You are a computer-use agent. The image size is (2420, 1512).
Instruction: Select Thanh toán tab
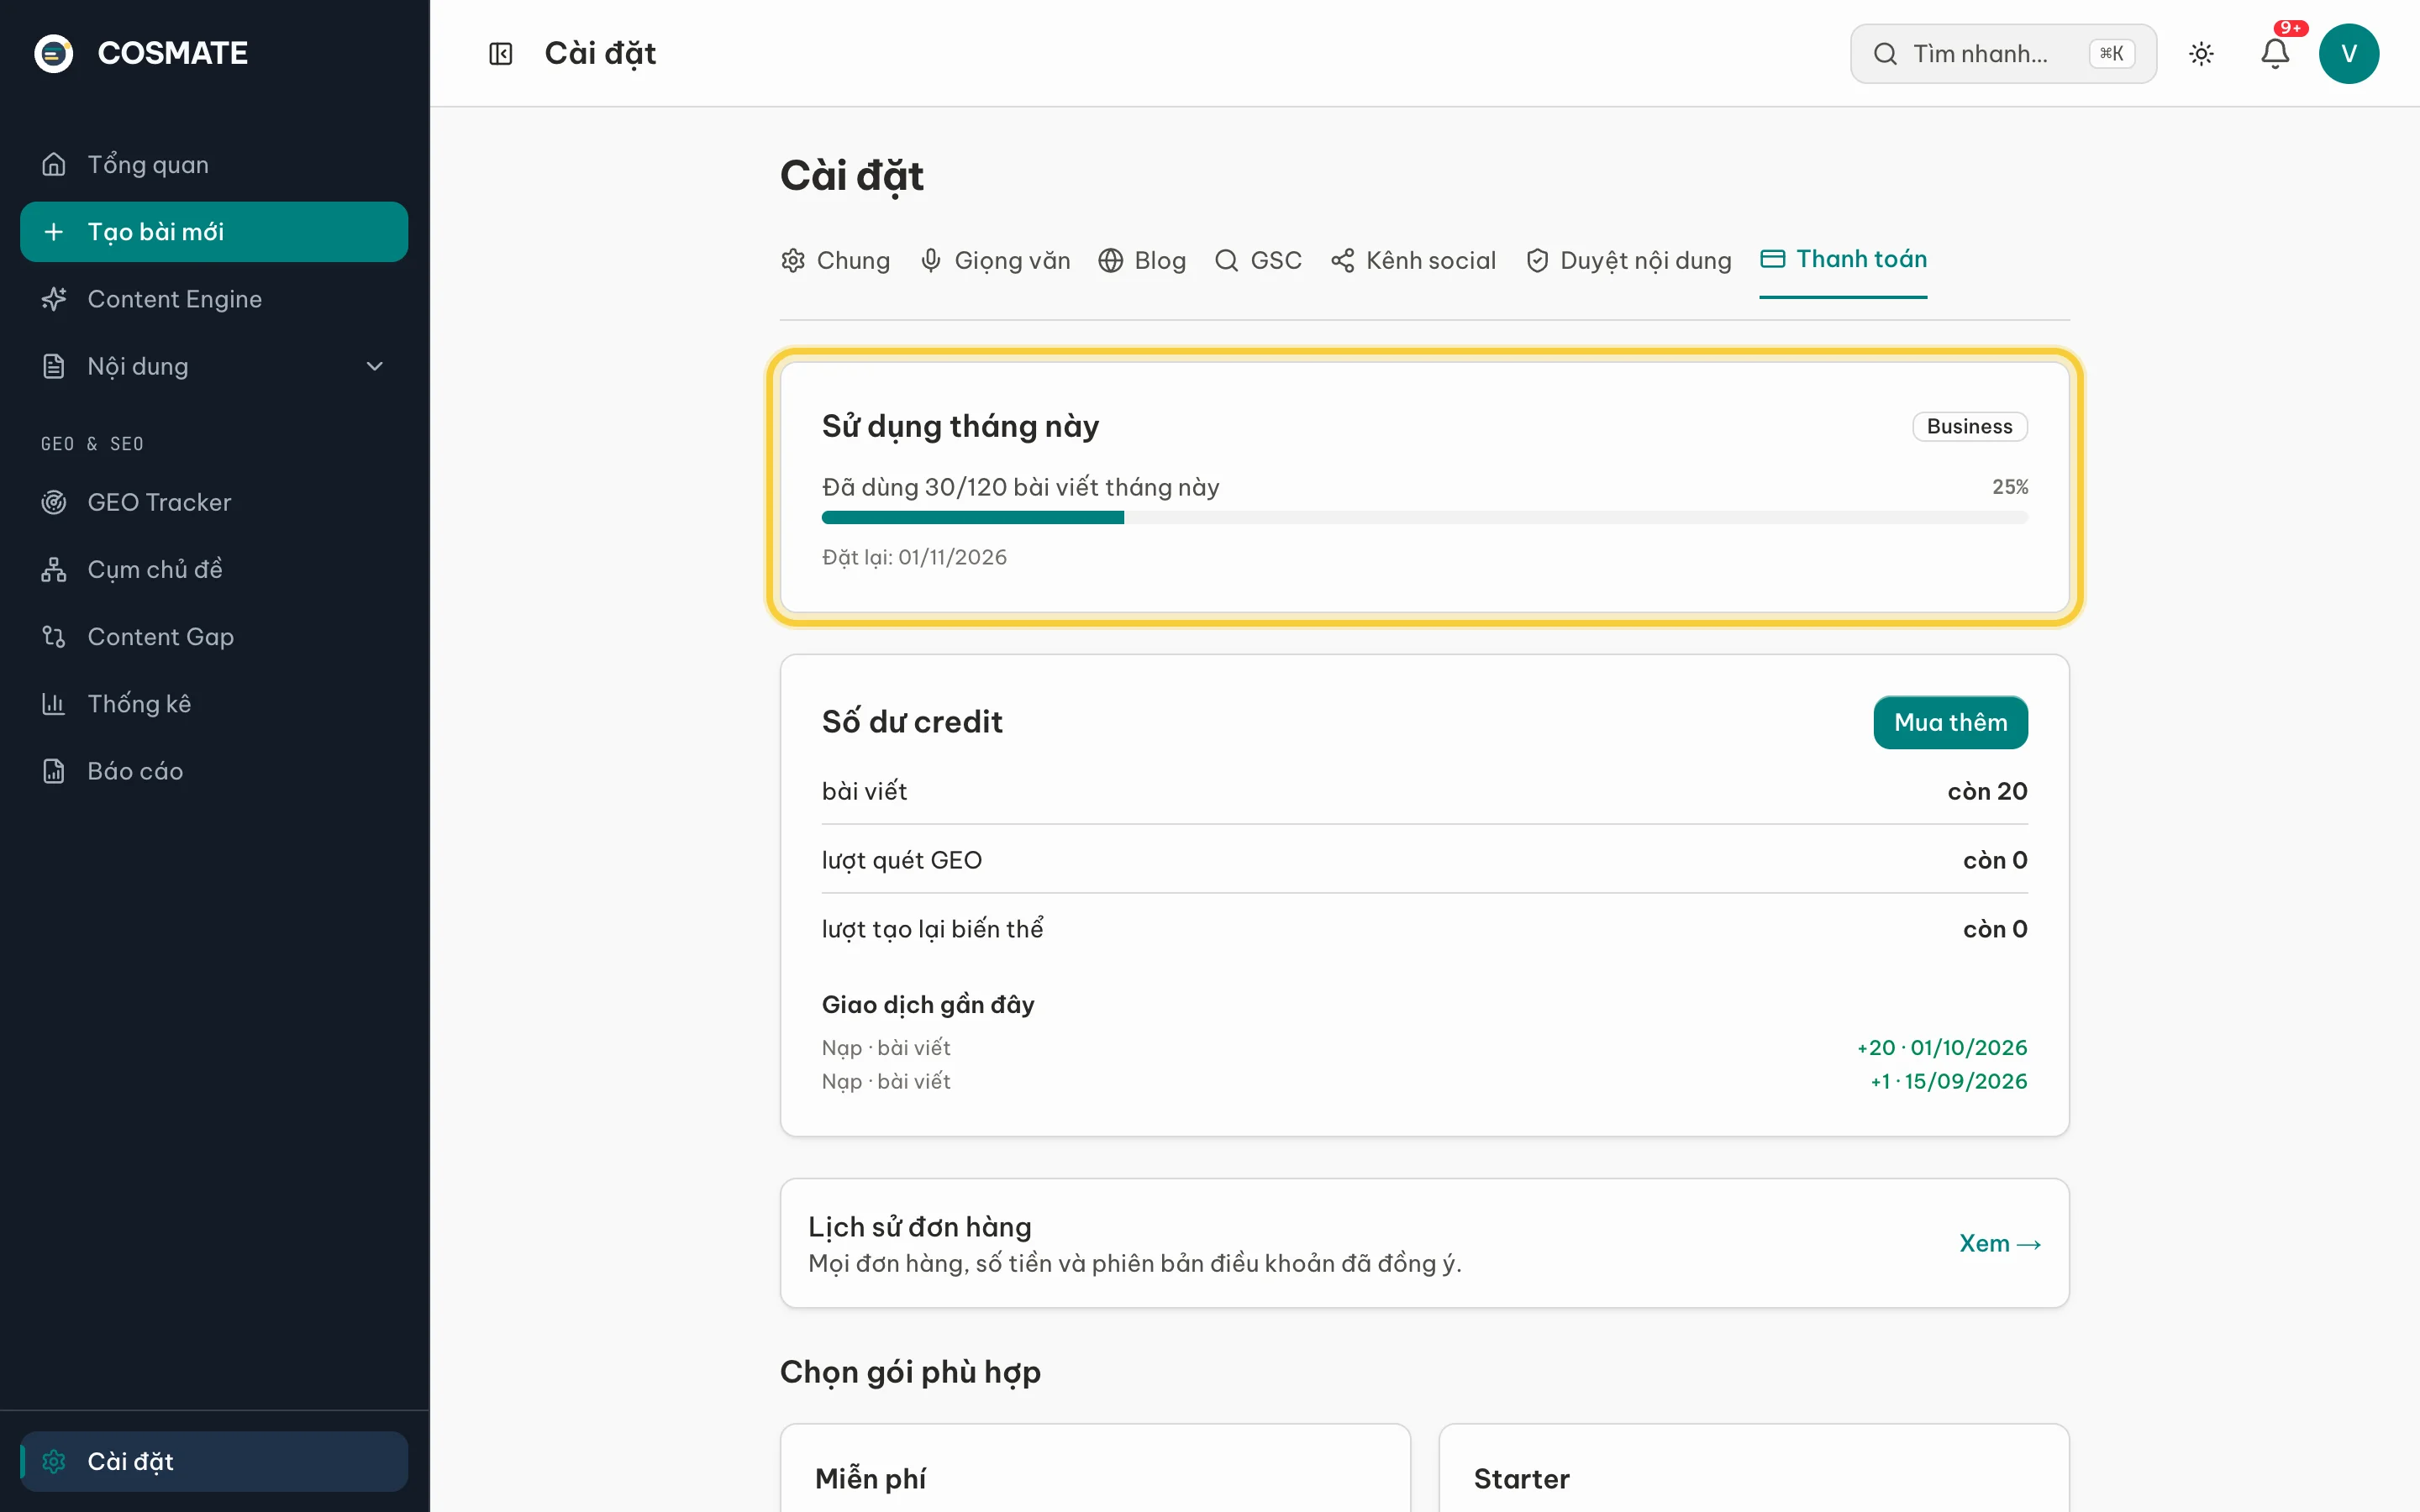pos(1843,259)
